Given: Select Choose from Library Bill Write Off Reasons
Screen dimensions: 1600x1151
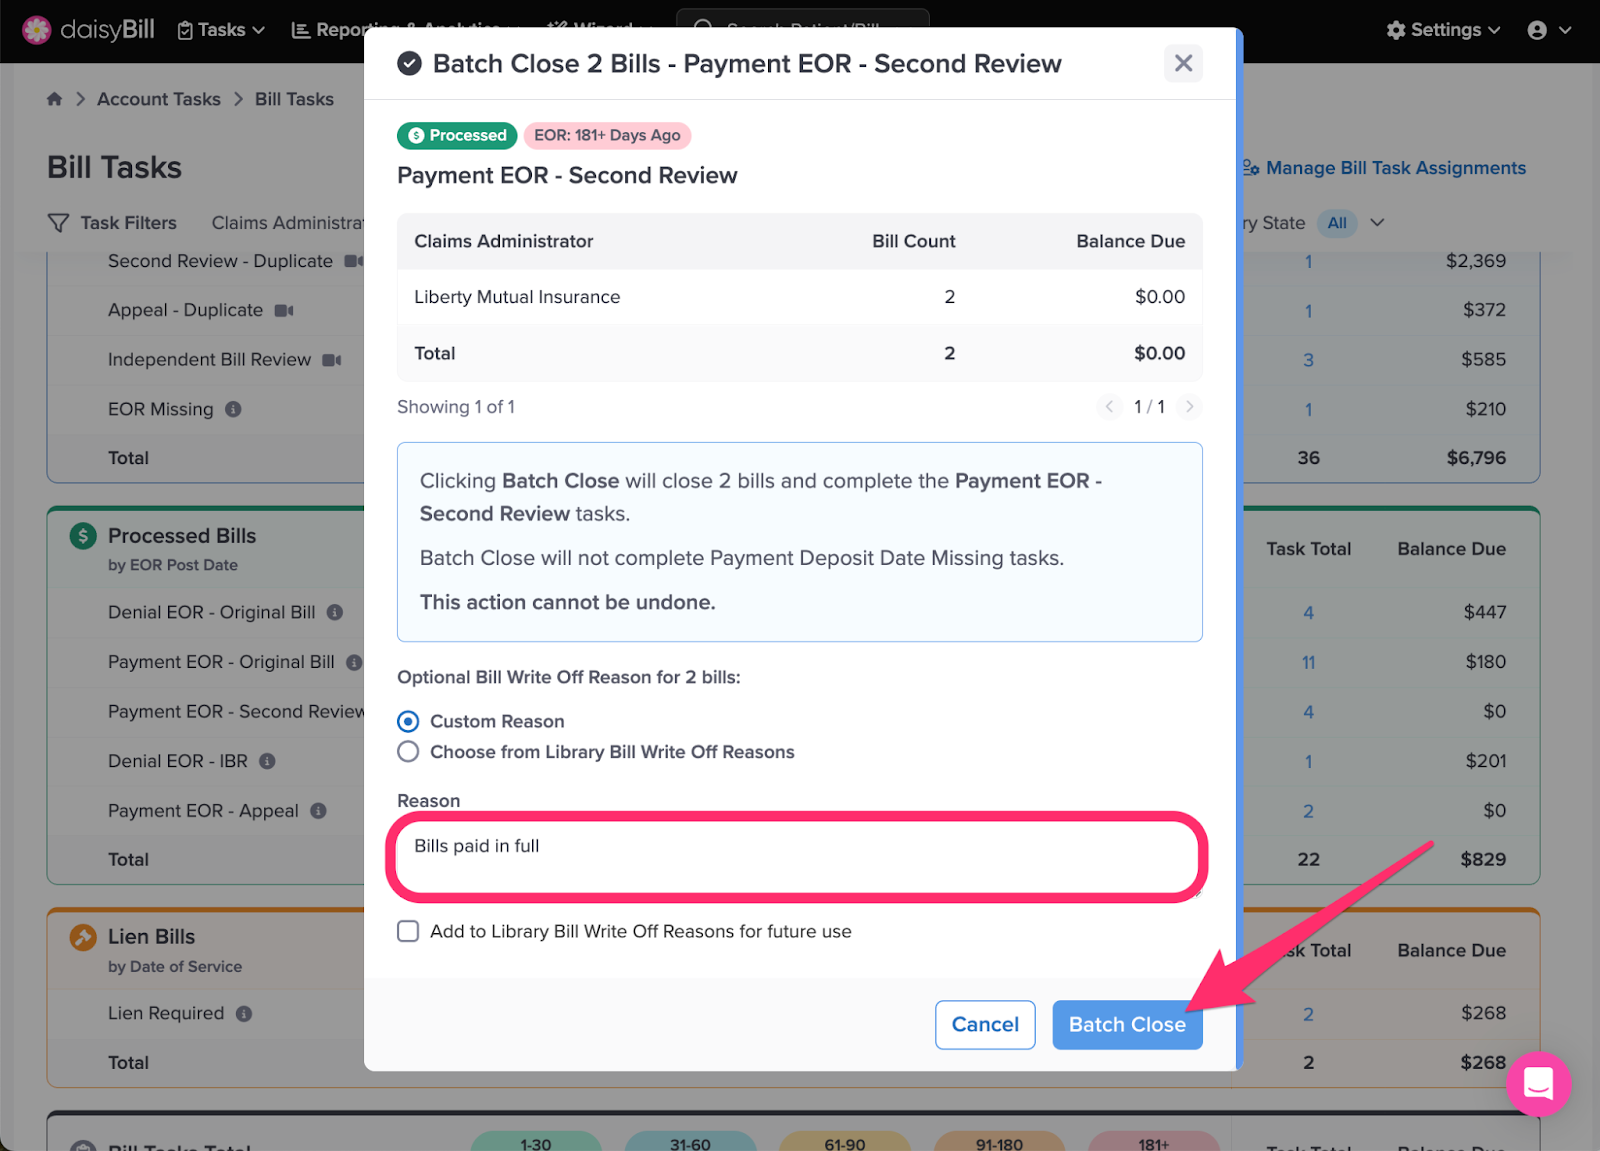Looking at the screenshot, I should 408,752.
